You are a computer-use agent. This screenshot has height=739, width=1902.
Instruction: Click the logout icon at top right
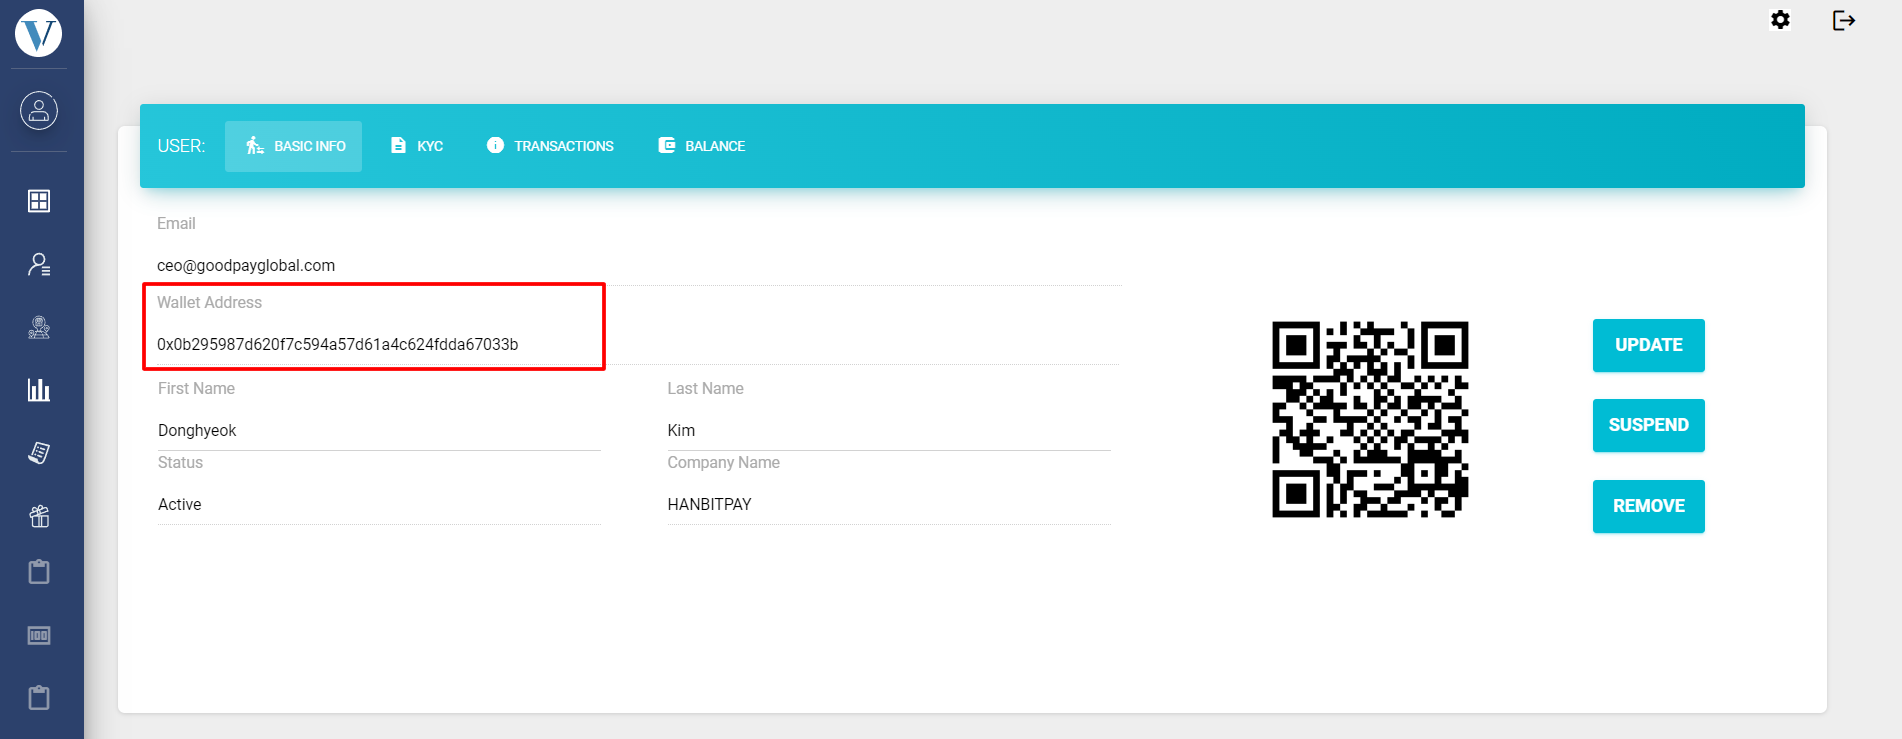point(1843,20)
